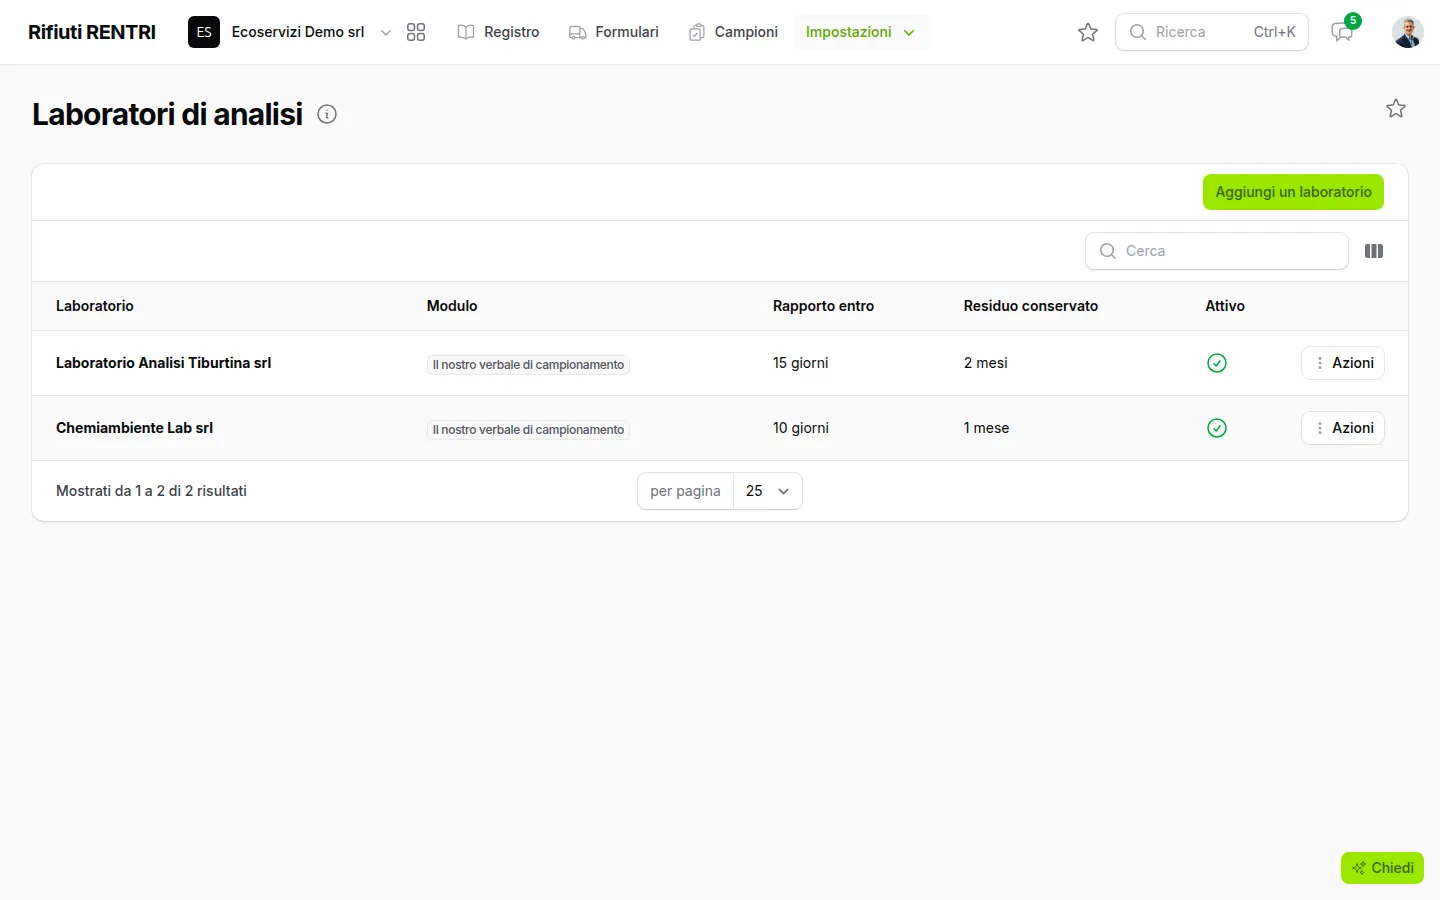
Task: Click the favorites star in top navbar
Action: point(1088,32)
